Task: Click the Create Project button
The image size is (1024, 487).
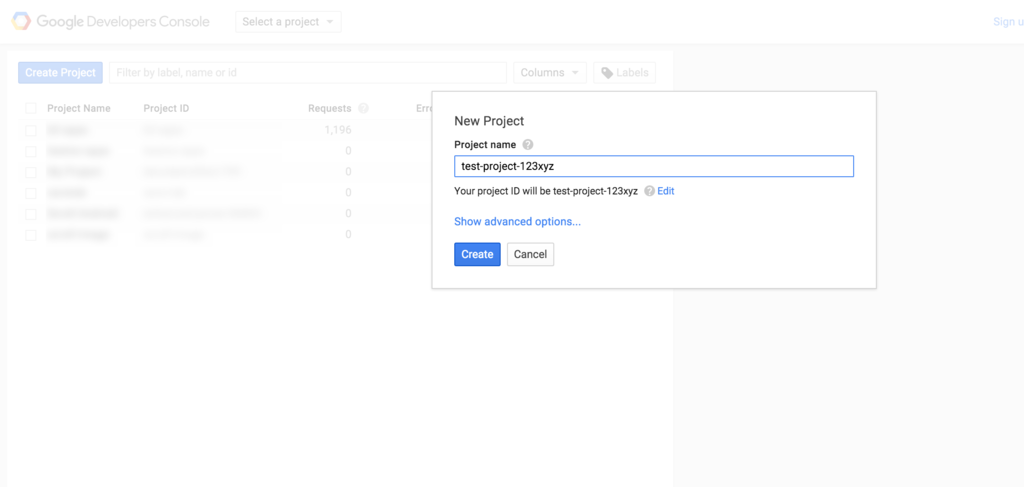Action: tap(60, 72)
